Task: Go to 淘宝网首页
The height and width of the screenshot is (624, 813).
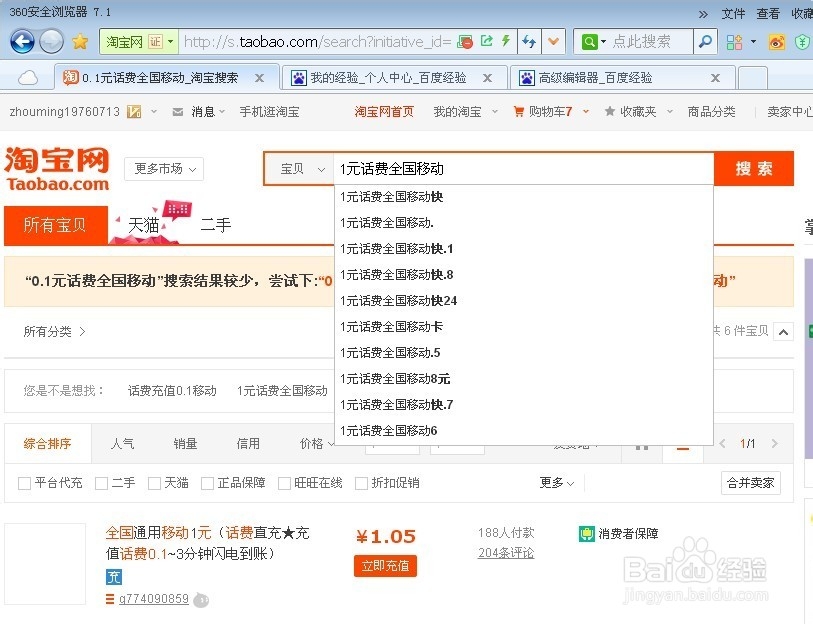Action: [x=384, y=112]
